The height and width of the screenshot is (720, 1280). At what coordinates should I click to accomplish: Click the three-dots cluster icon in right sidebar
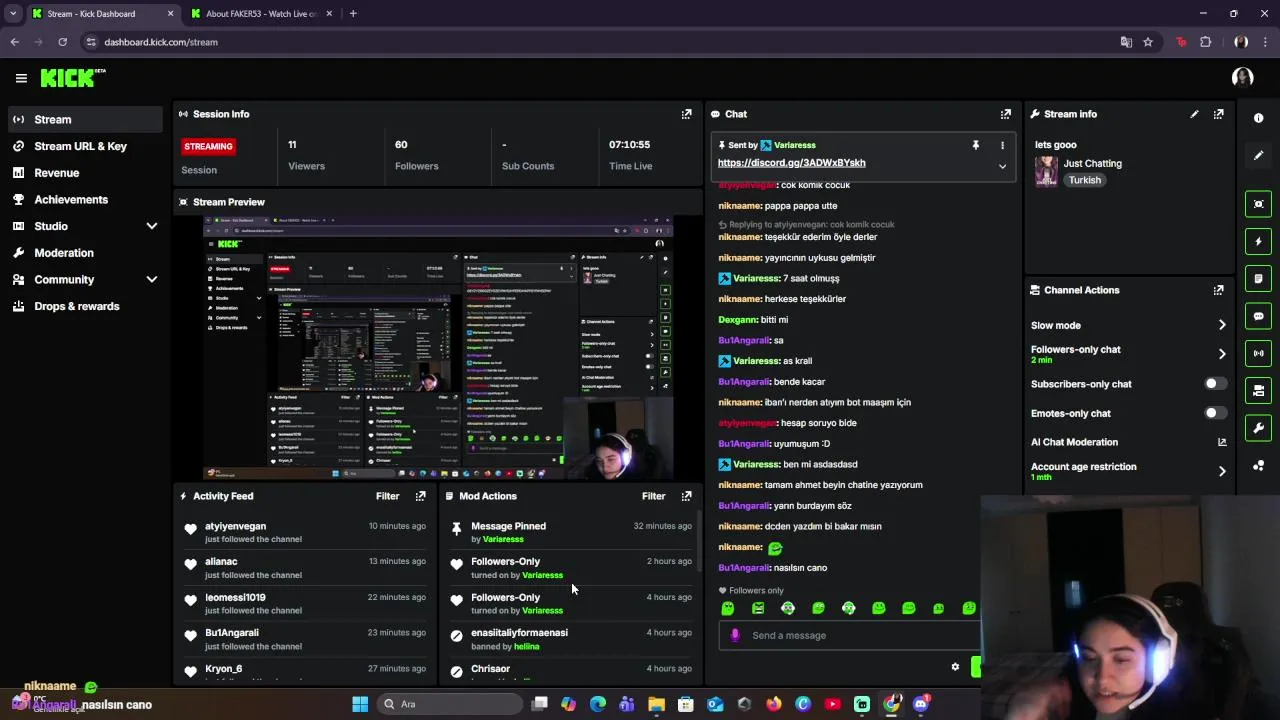tap(1258, 466)
